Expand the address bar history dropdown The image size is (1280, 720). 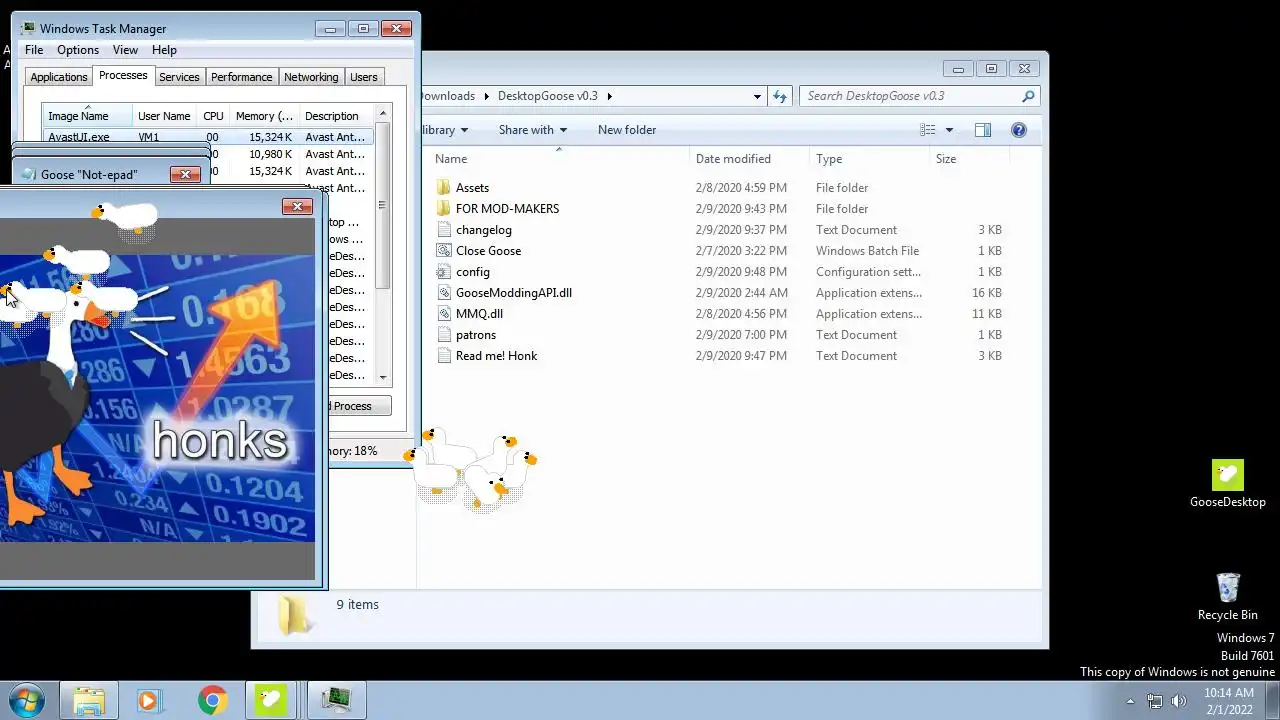click(x=757, y=96)
